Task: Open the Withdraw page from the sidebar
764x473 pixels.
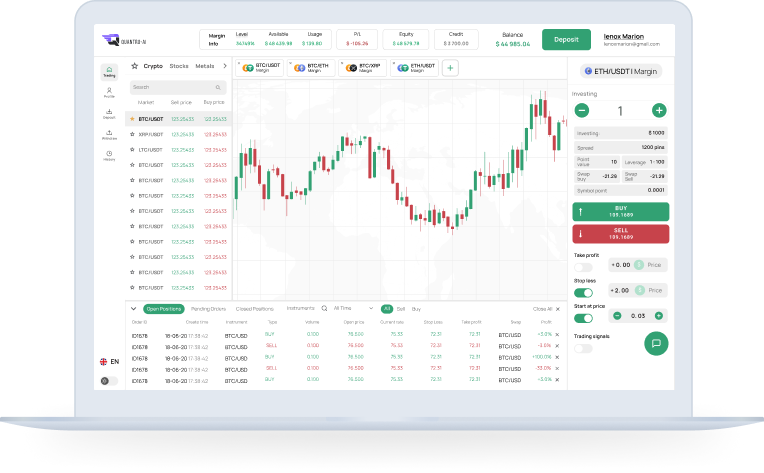Action: (x=108, y=134)
